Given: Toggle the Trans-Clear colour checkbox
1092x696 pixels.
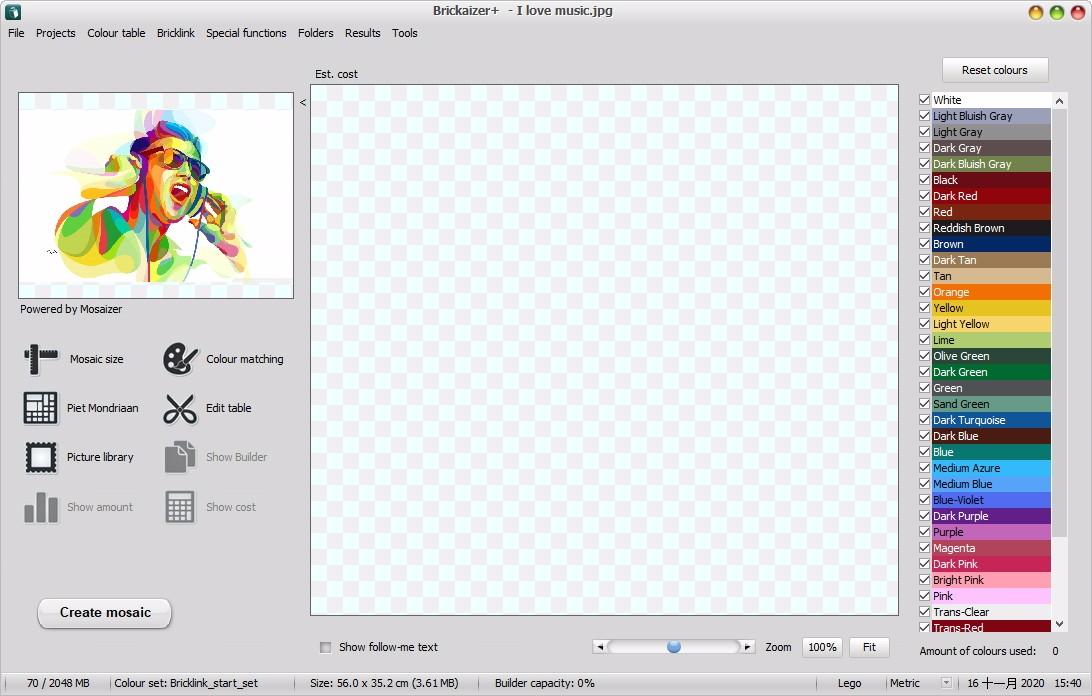Looking at the screenshot, I should tap(925, 612).
